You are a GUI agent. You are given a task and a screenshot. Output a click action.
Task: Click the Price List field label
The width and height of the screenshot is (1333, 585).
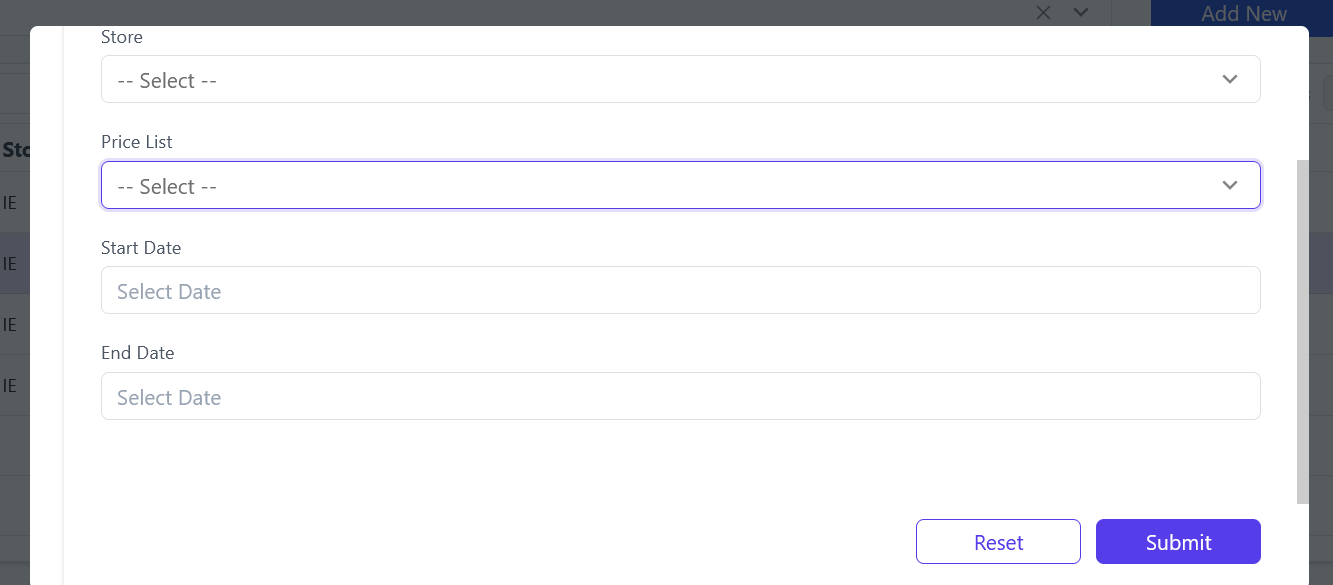click(x=137, y=142)
